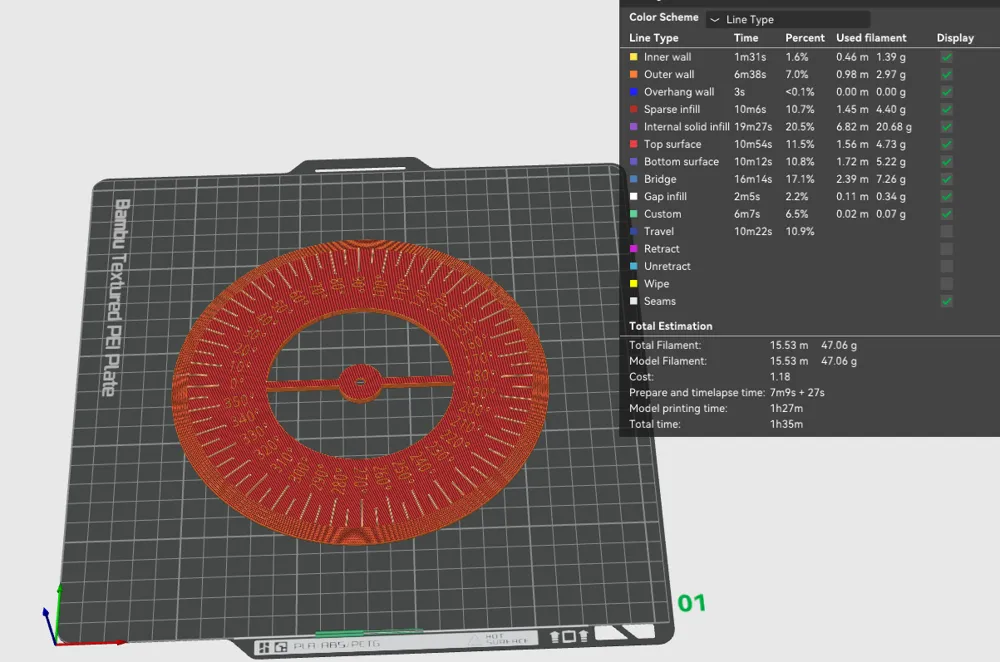The height and width of the screenshot is (662, 1000).
Task: Click the red Top surface color swatch
Action: [633, 144]
